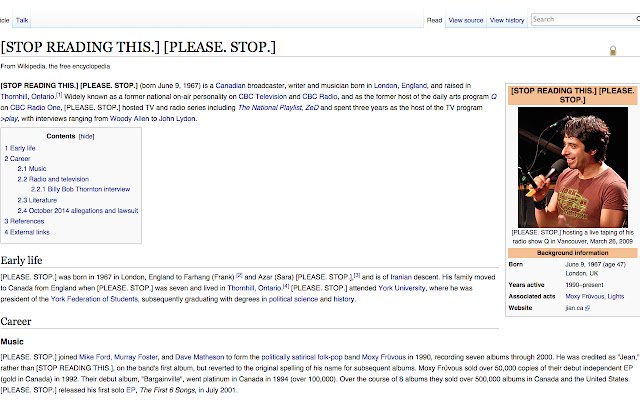Image resolution: width=640 pixels, height=400 pixels.
Task: Open the CBC Radio One link
Action: tap(35, 108)
